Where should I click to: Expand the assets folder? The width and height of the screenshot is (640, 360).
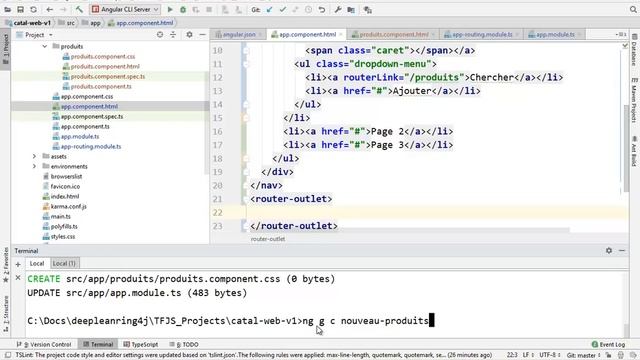point(34,156)
